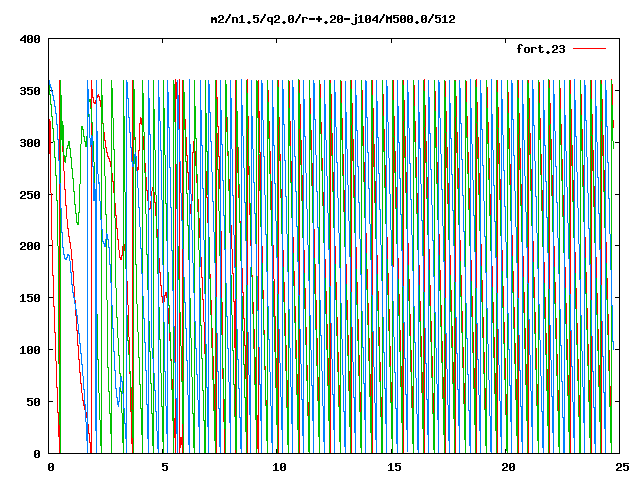Click x-axis label 5

click(164, 467)
